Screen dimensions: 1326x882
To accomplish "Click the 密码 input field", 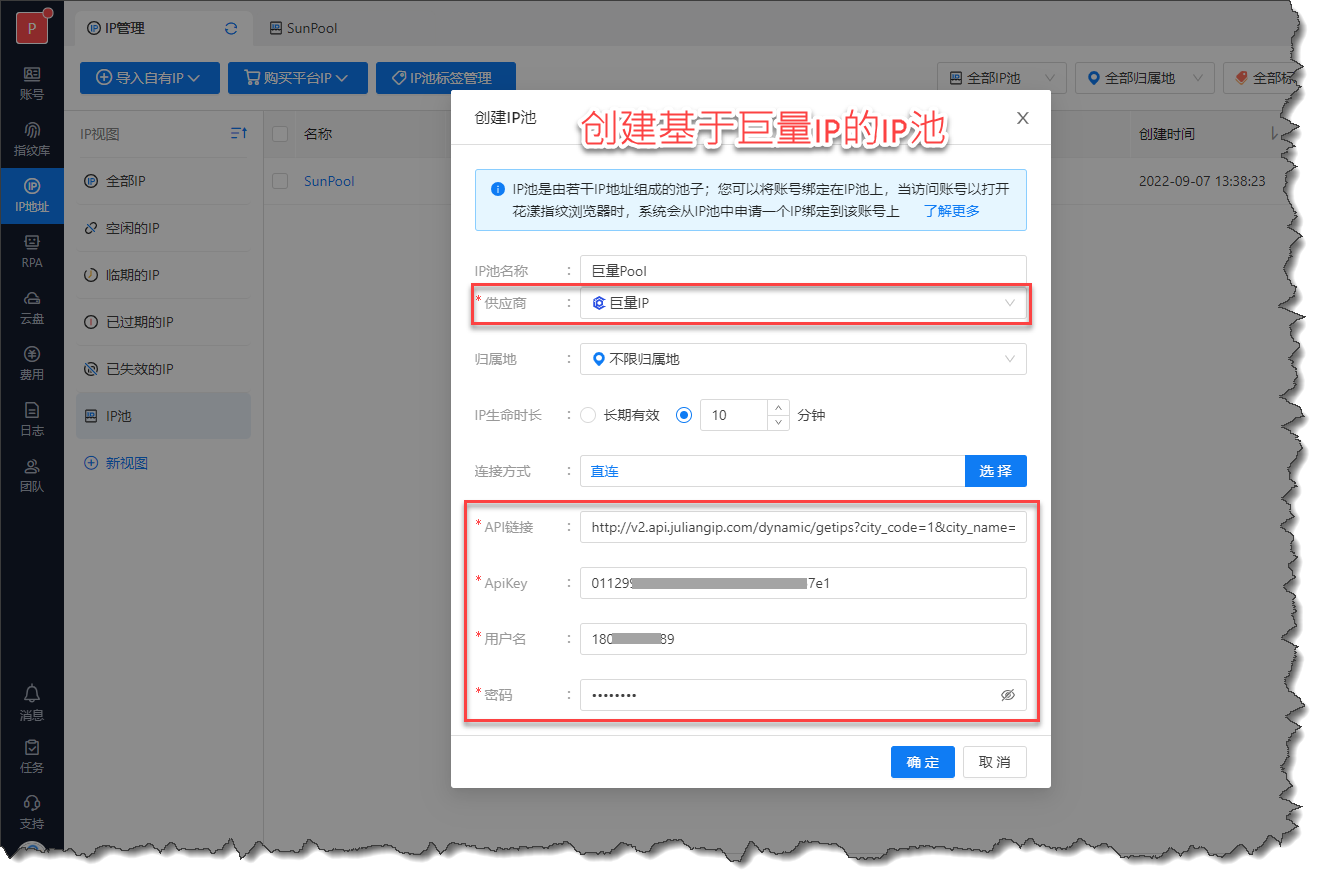I will [x=803, y=695].
